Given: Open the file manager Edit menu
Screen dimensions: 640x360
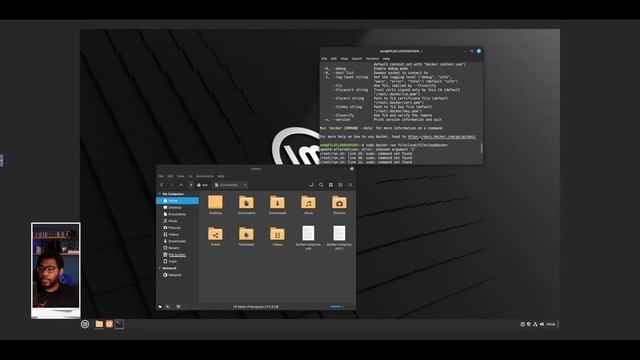Looking at the screenshot, I should [170, 176].
